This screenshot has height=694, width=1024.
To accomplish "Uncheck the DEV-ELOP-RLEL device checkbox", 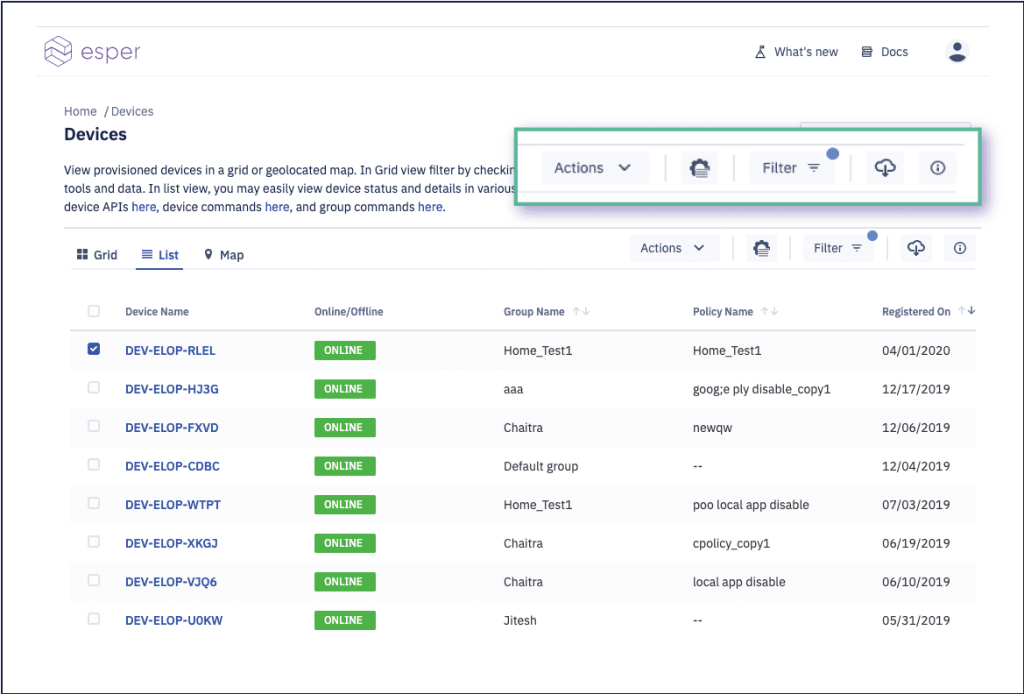I will pos(94,349).
